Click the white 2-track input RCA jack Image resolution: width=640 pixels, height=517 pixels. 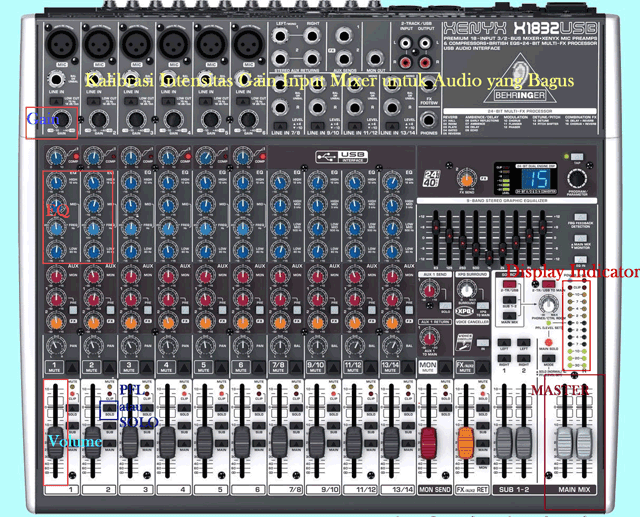406,42
